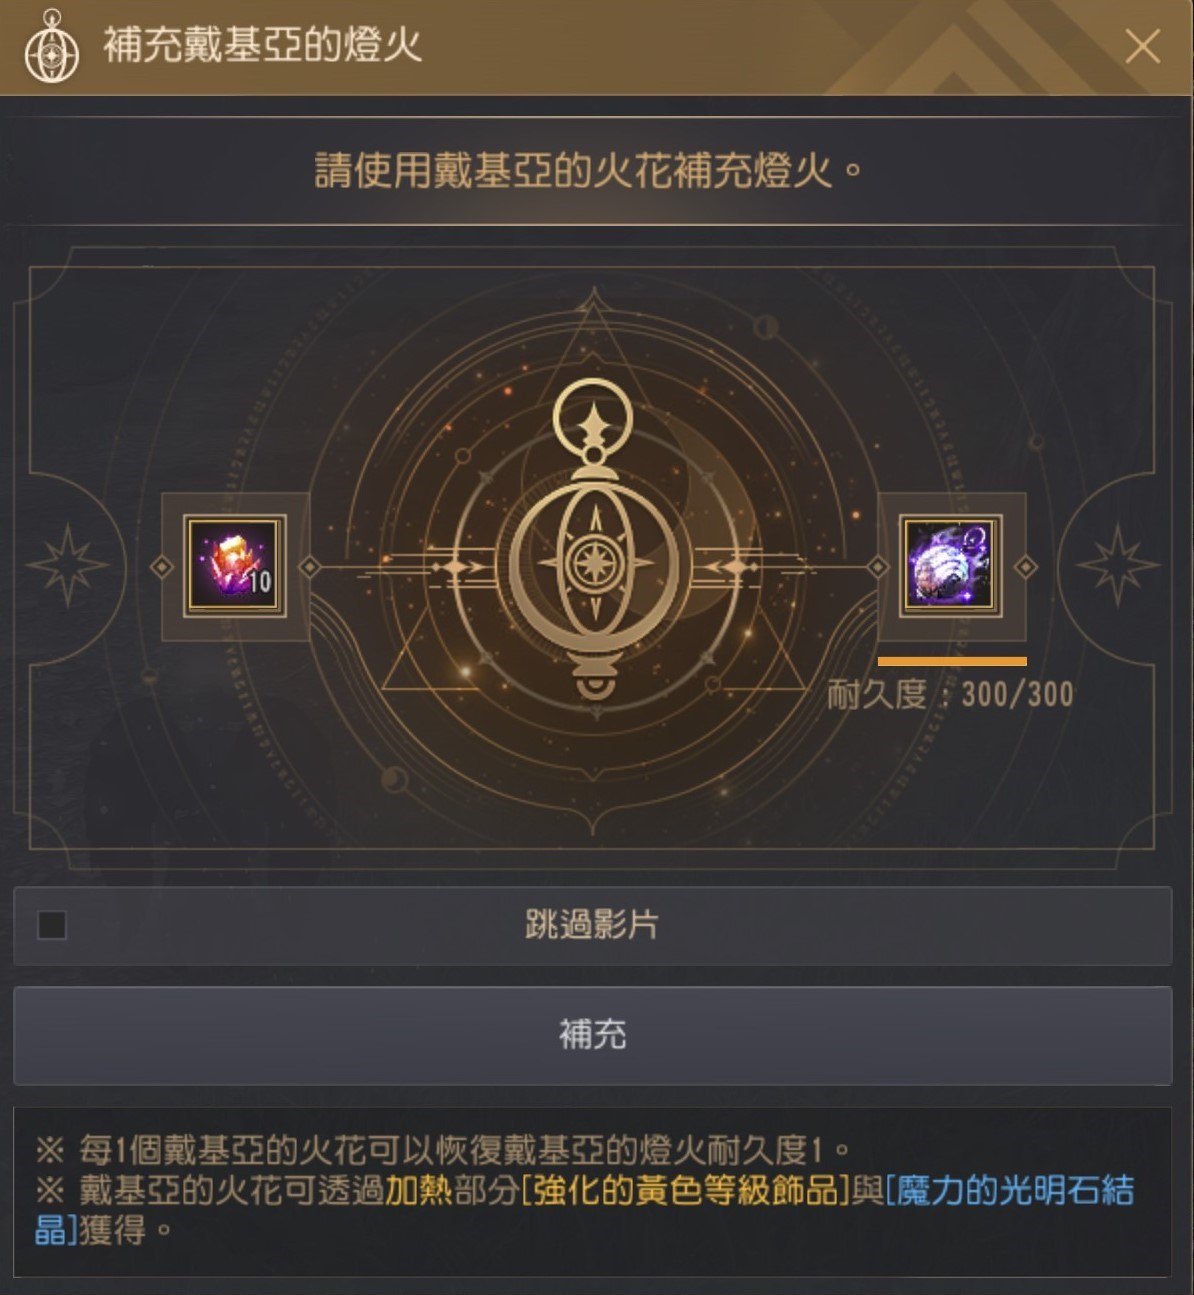Click the diamond marker left of the spark slot
Screen dimensions: 1194x1295
161,567
